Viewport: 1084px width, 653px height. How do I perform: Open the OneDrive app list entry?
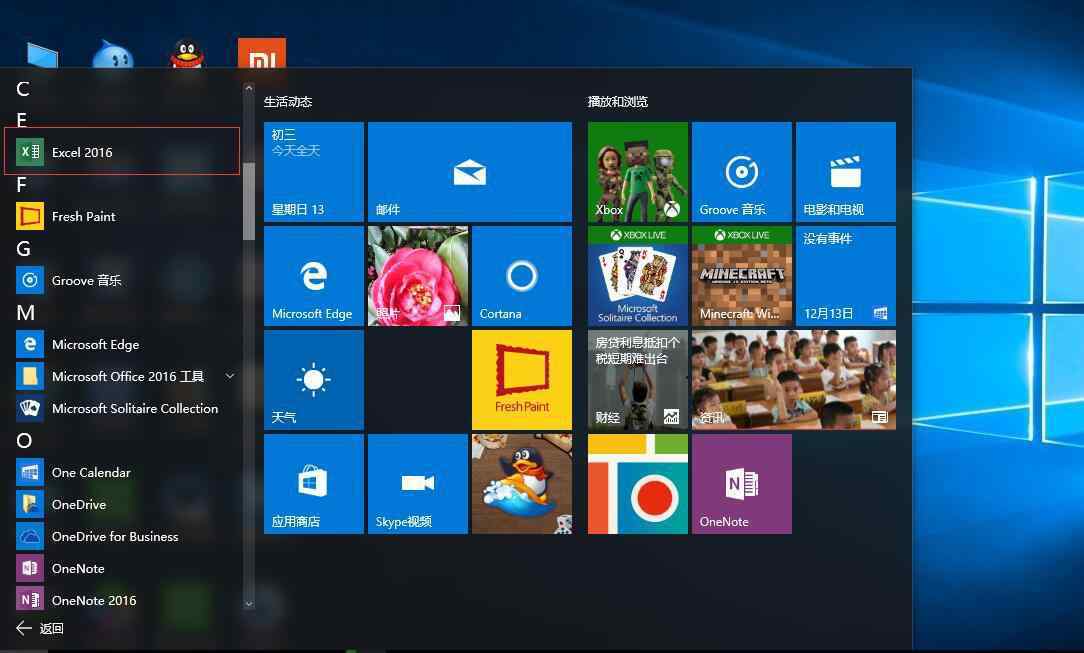point(122,504)
